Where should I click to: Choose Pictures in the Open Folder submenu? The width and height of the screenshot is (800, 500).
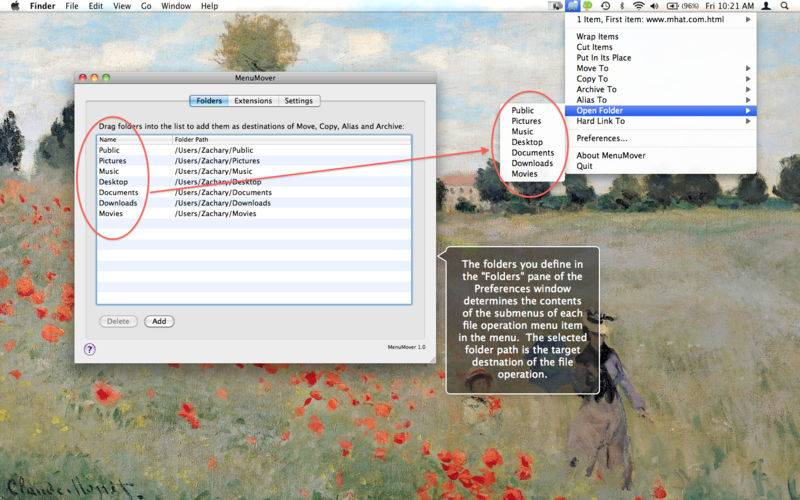coord(527,121)
